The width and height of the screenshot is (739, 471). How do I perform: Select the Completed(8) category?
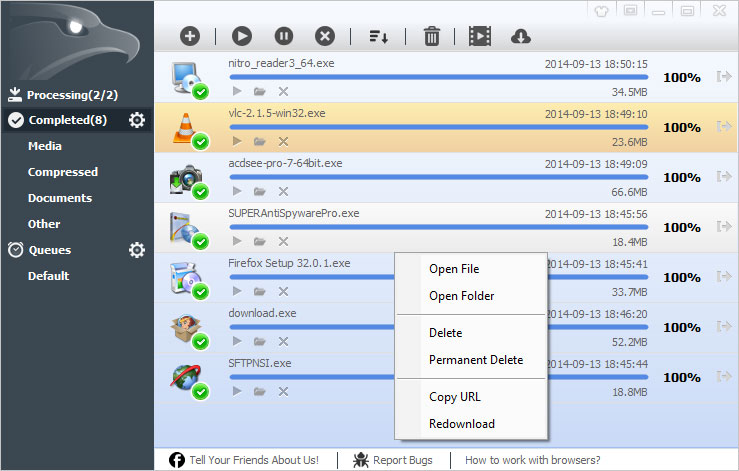click(x=68, y=120)
